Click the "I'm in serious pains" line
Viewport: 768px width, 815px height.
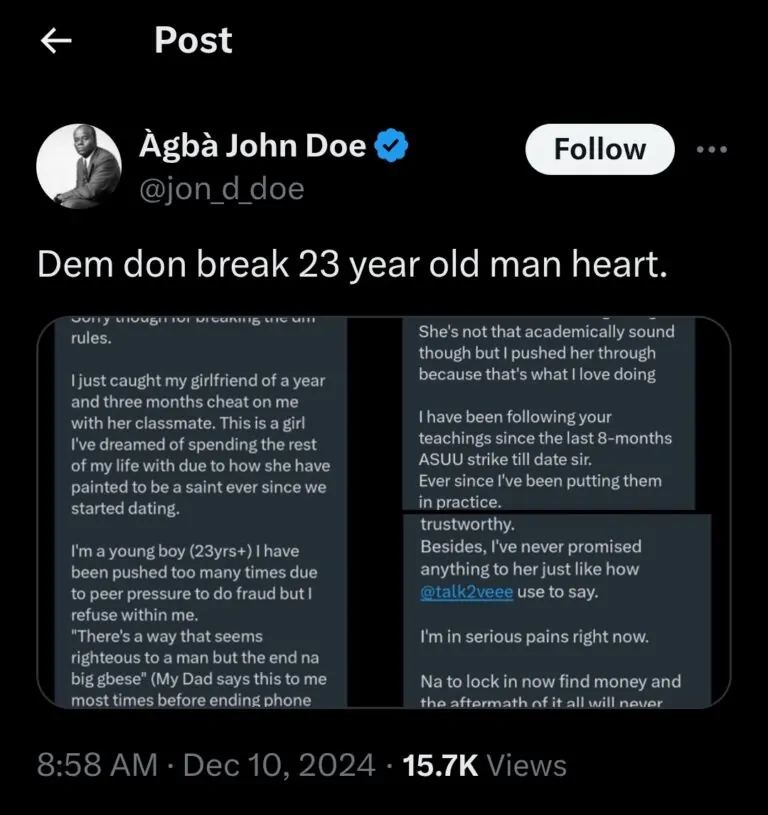[519, 635]
